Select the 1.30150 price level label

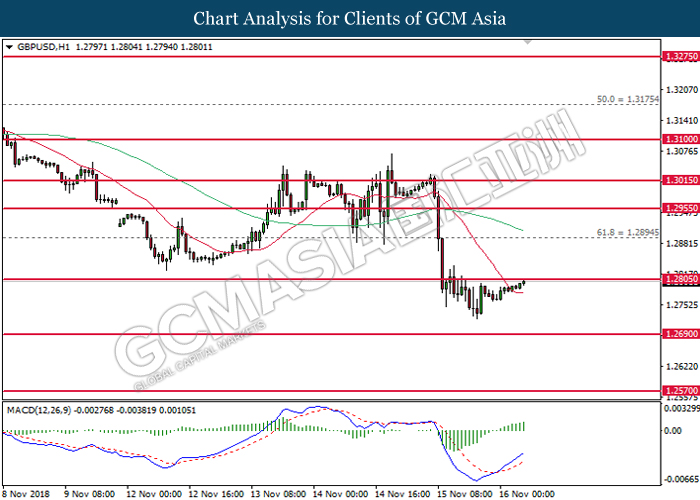pyautogui.click(x=681, y=180)
